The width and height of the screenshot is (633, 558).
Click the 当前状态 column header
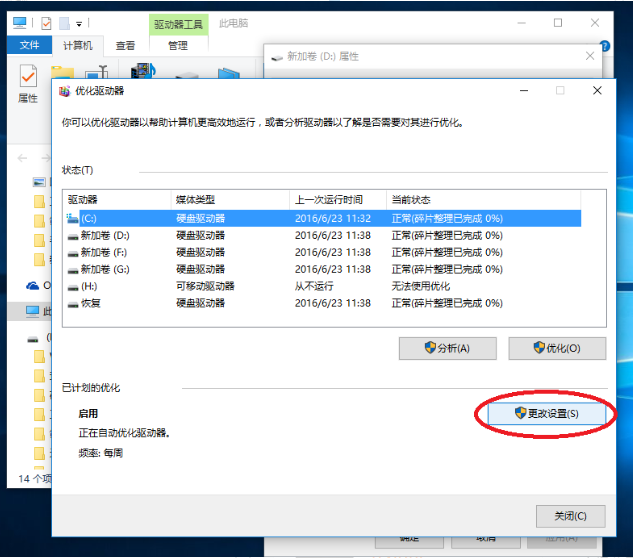point(484,199)
